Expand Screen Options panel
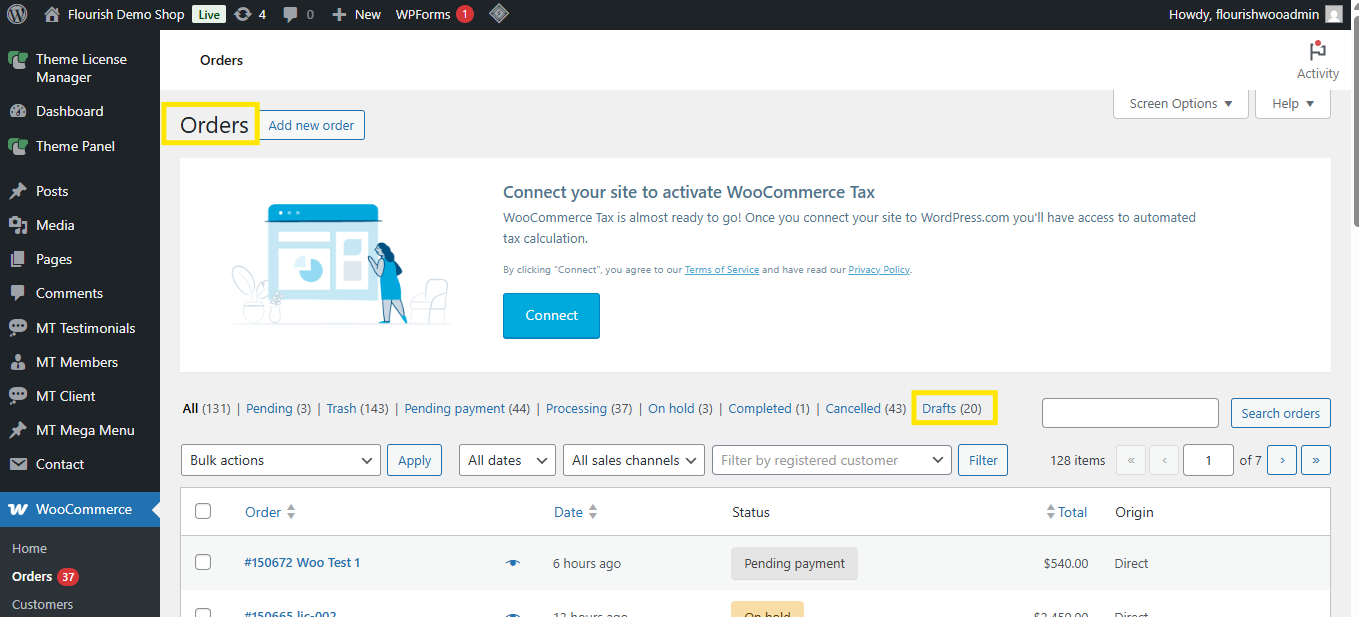This screenshot has height=617, width=1359. pyautogui.click(x=1181, y=103)
